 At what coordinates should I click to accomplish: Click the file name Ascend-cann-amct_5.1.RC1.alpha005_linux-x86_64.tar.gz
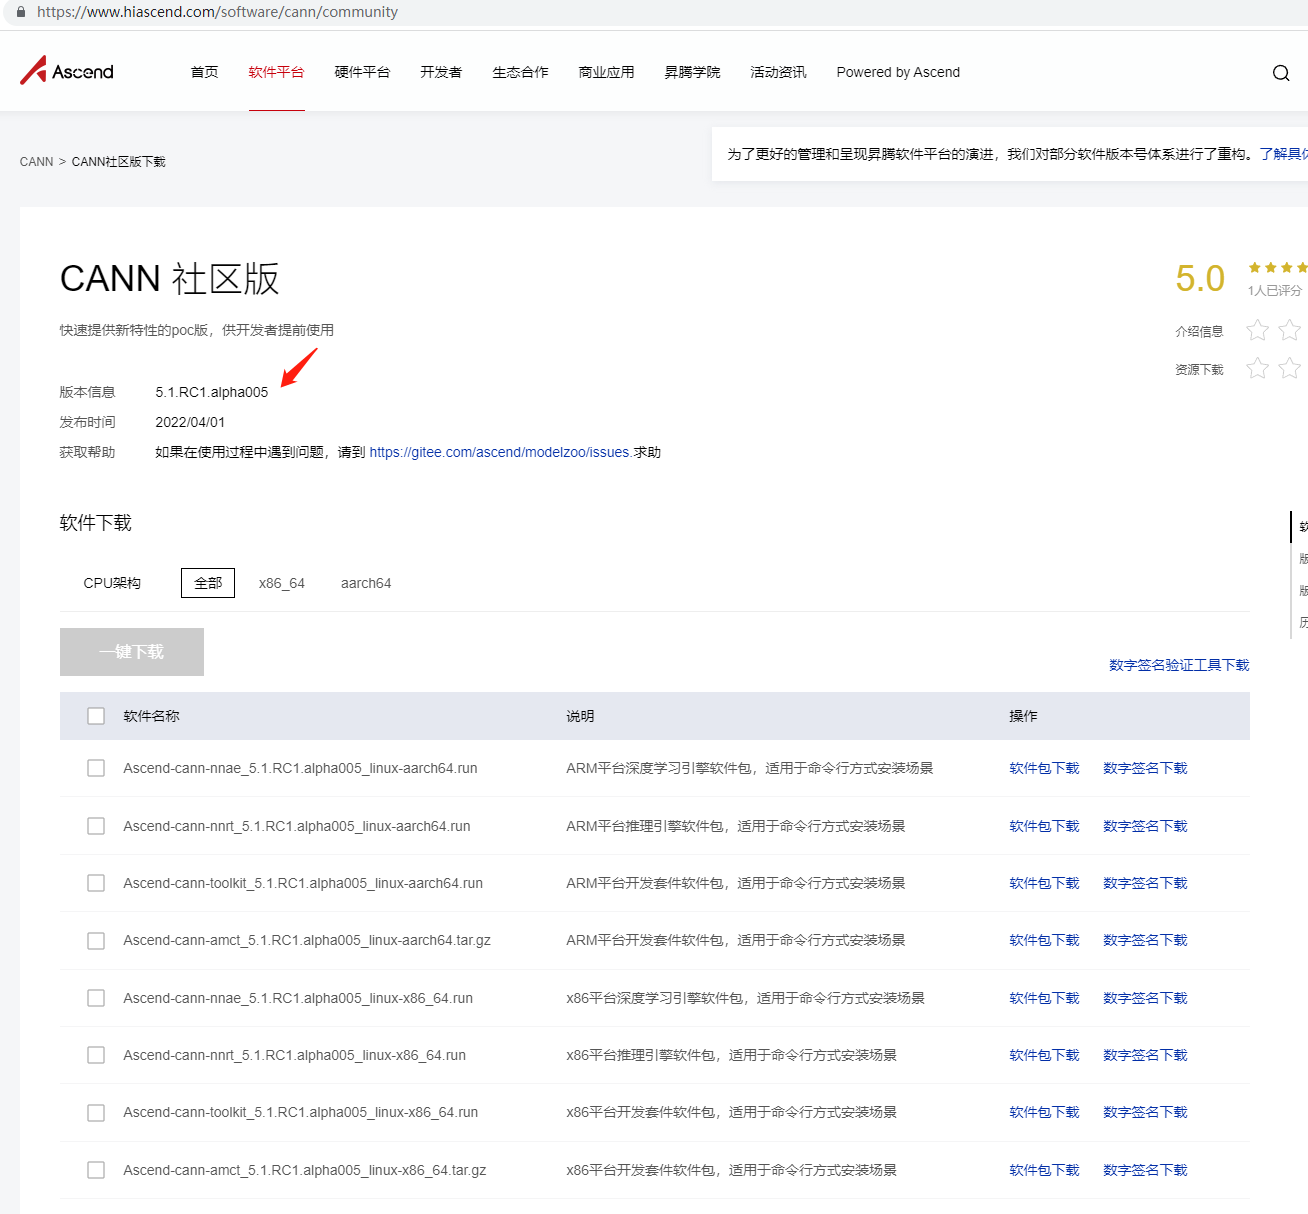pyautogui.click(x=305, y=1170)
